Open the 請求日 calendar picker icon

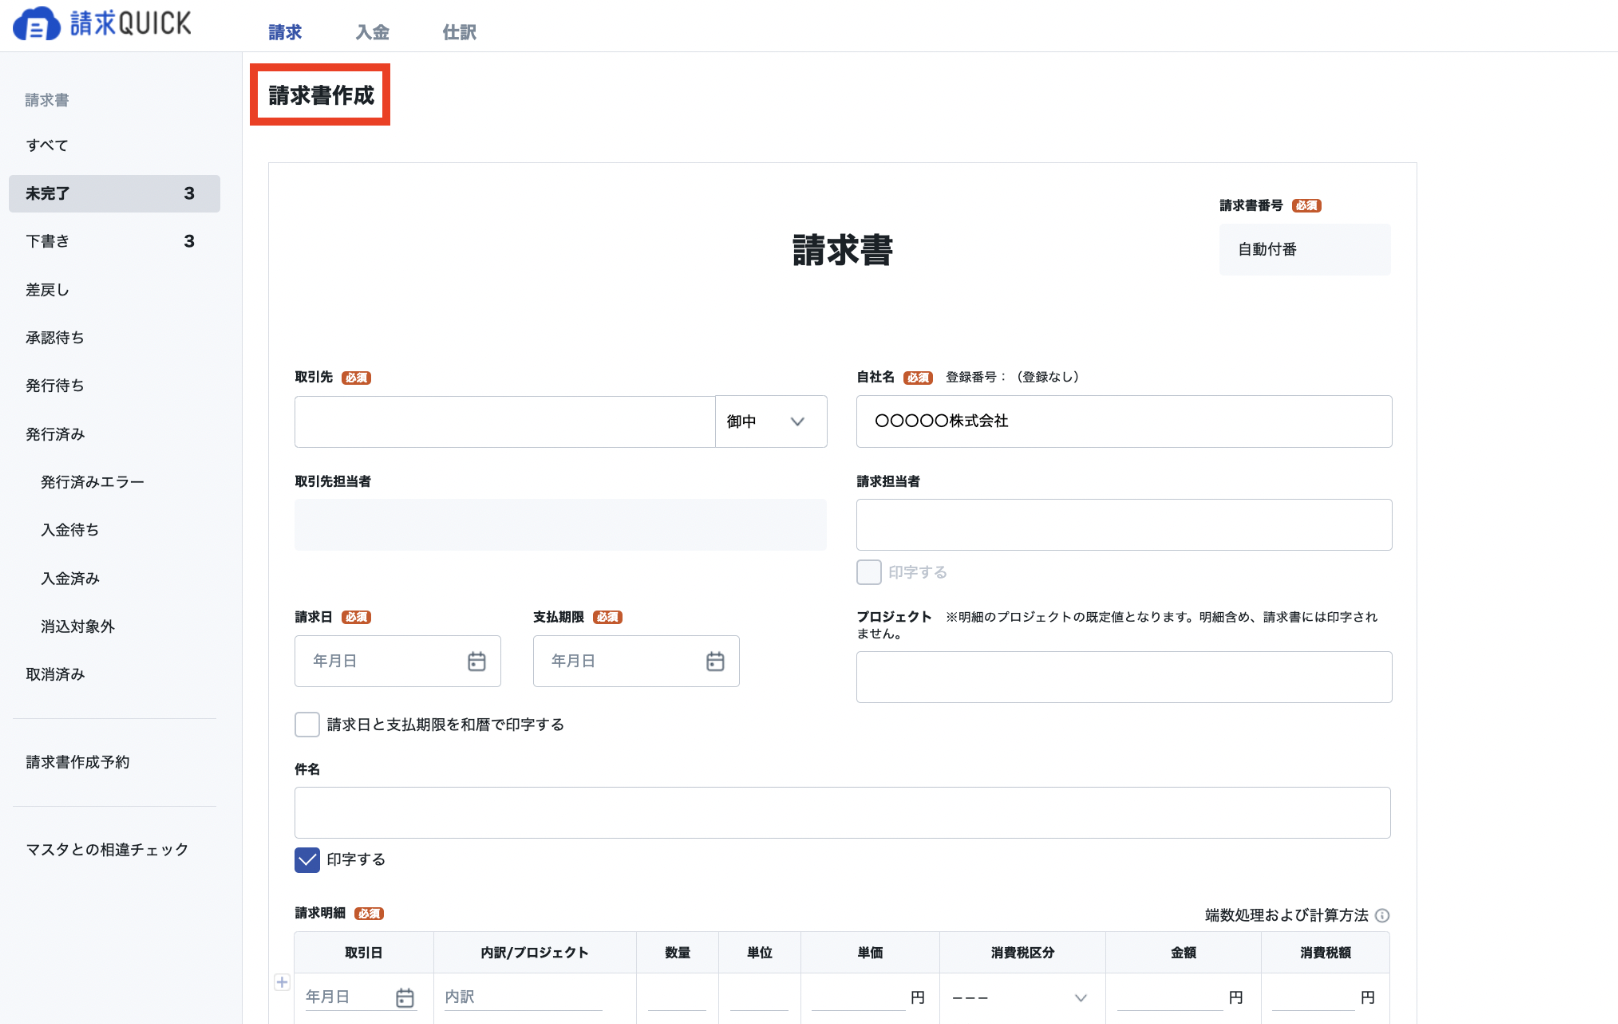point(477,661)
